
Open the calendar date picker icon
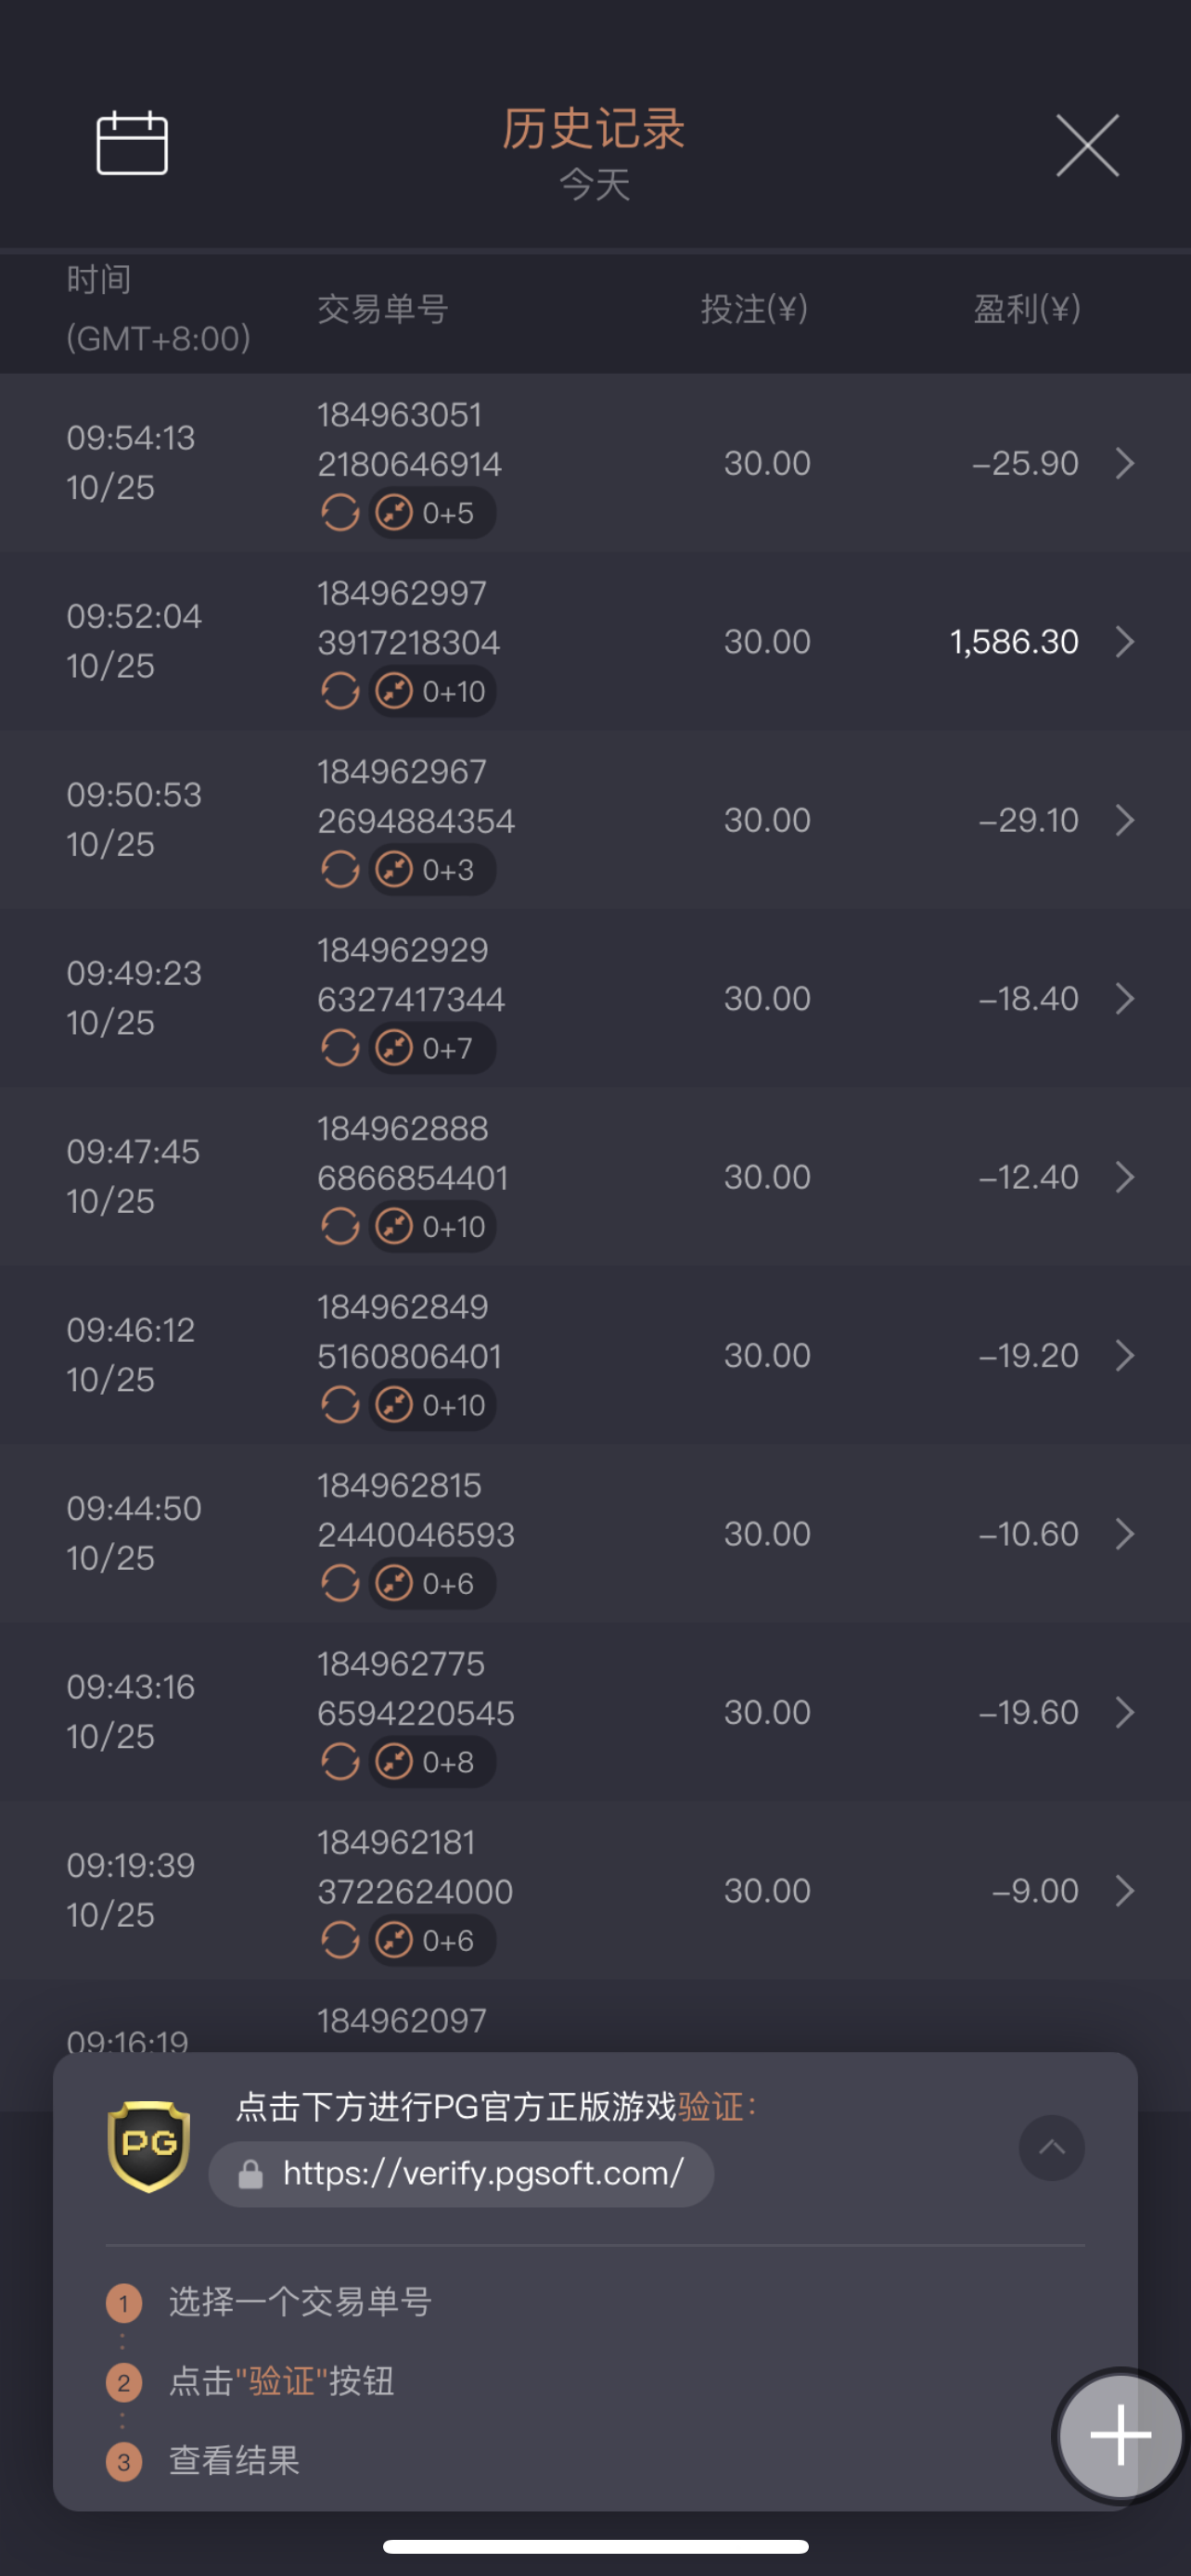[x=132, y=143]
